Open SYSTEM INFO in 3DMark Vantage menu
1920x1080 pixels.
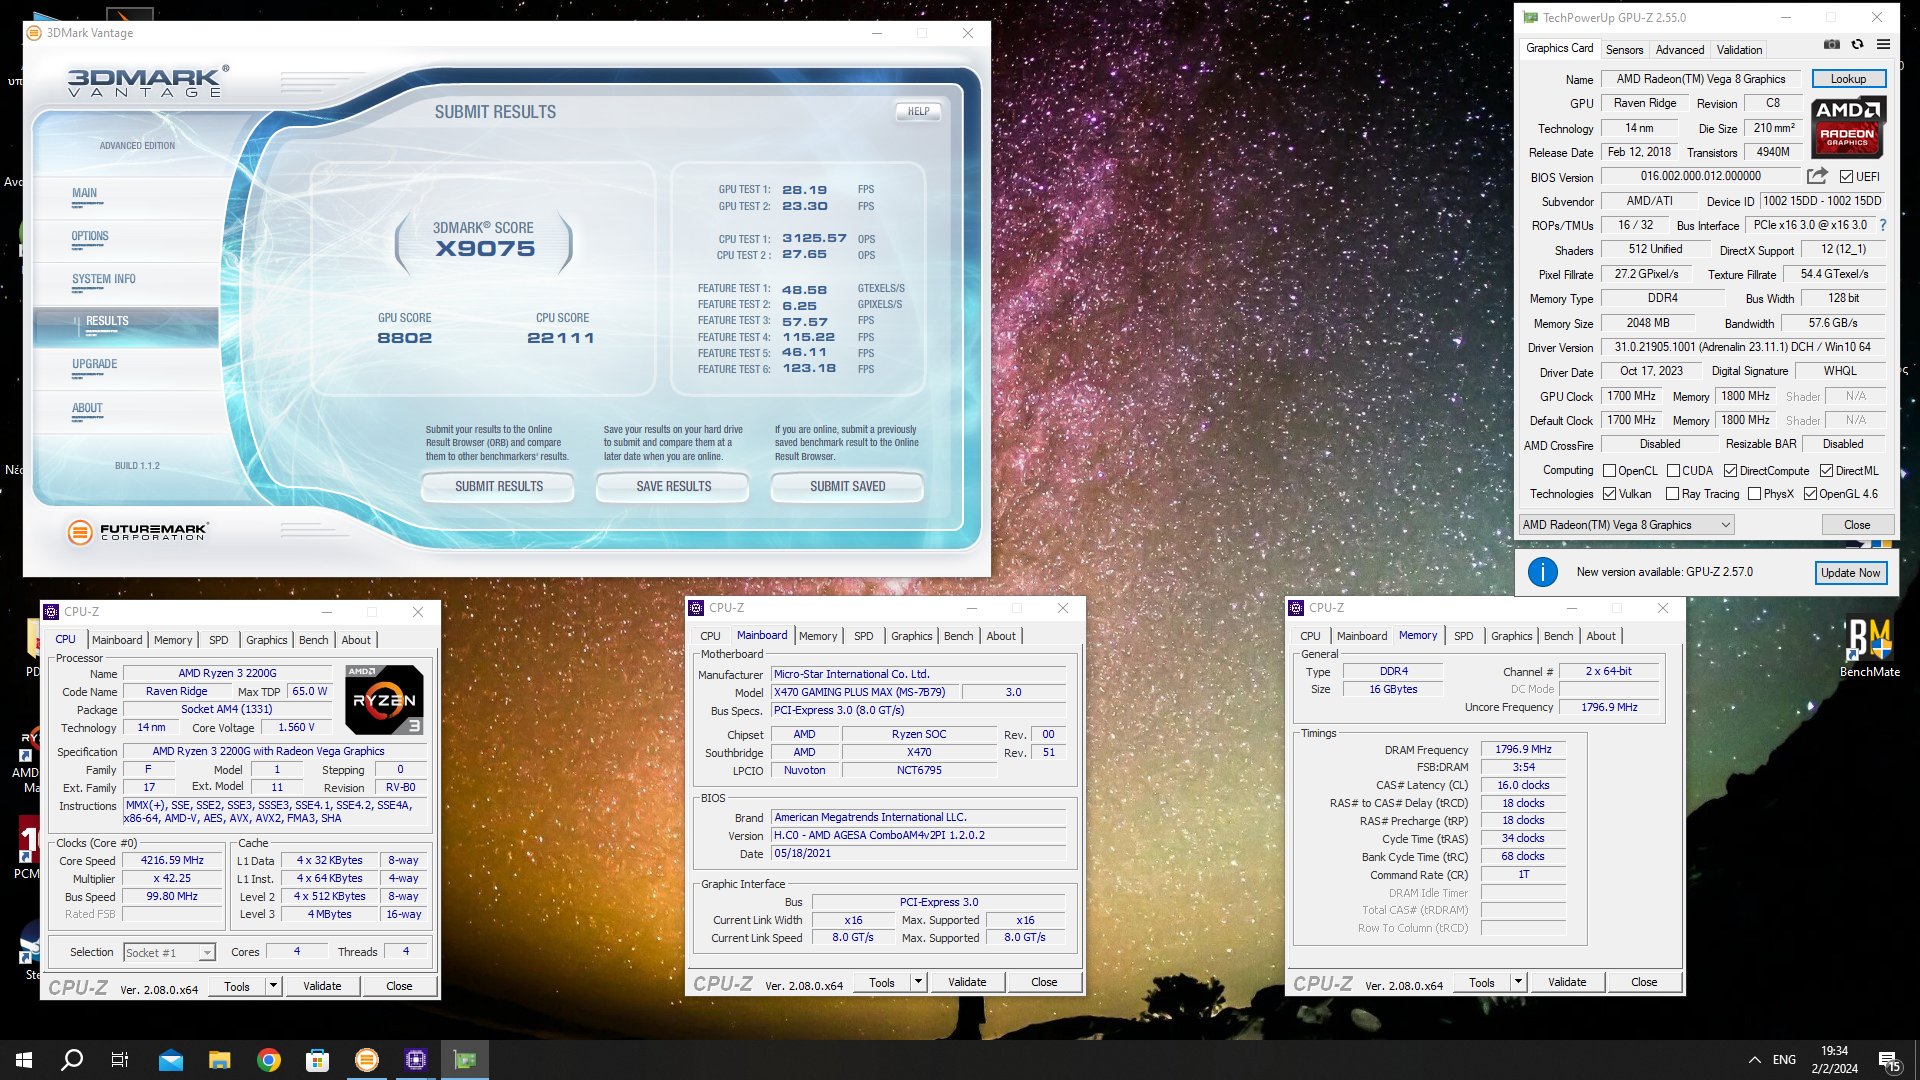(104, 280)
